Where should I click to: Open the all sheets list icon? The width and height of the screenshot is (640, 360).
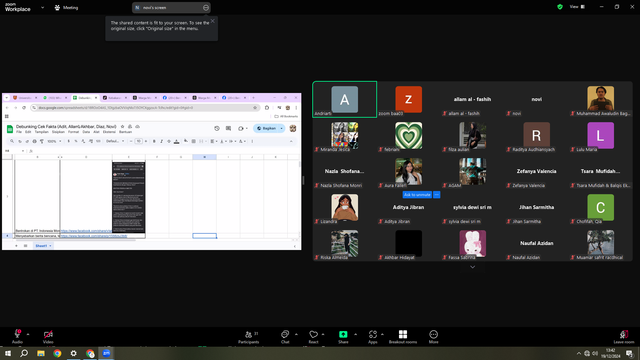click(x=25, y=246)
